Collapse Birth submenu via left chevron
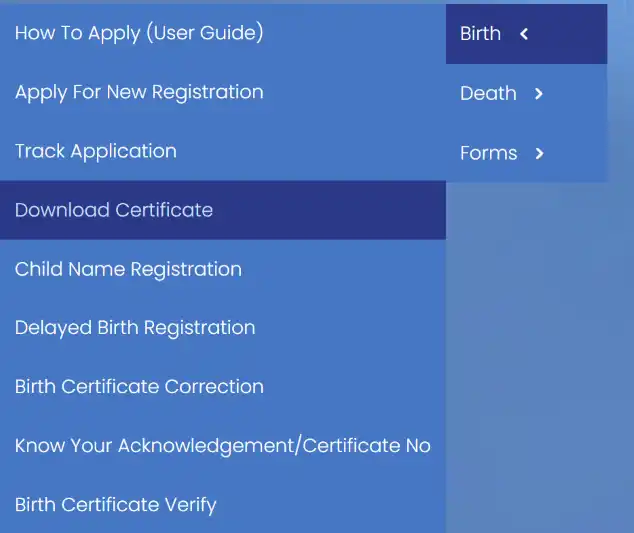 [x=524, y=34]
